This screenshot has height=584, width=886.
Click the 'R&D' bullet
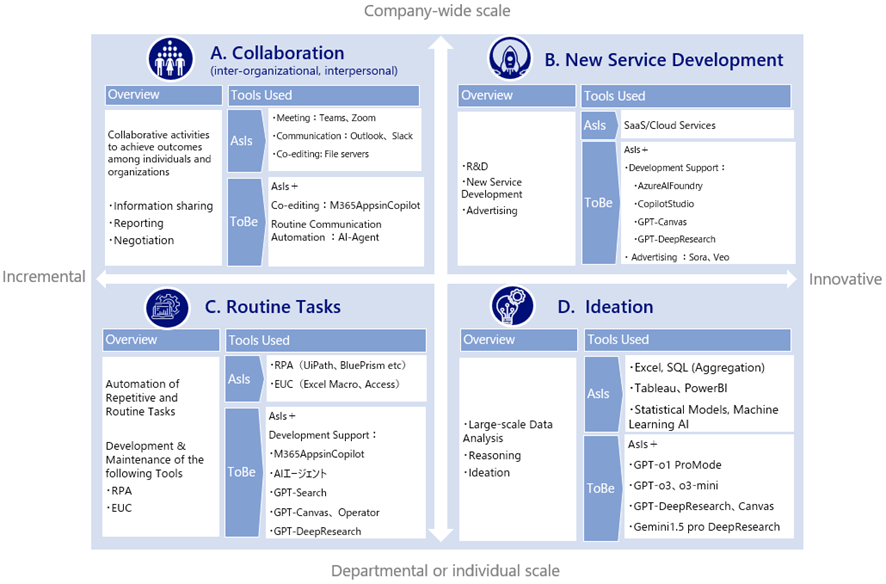(475, 167)
